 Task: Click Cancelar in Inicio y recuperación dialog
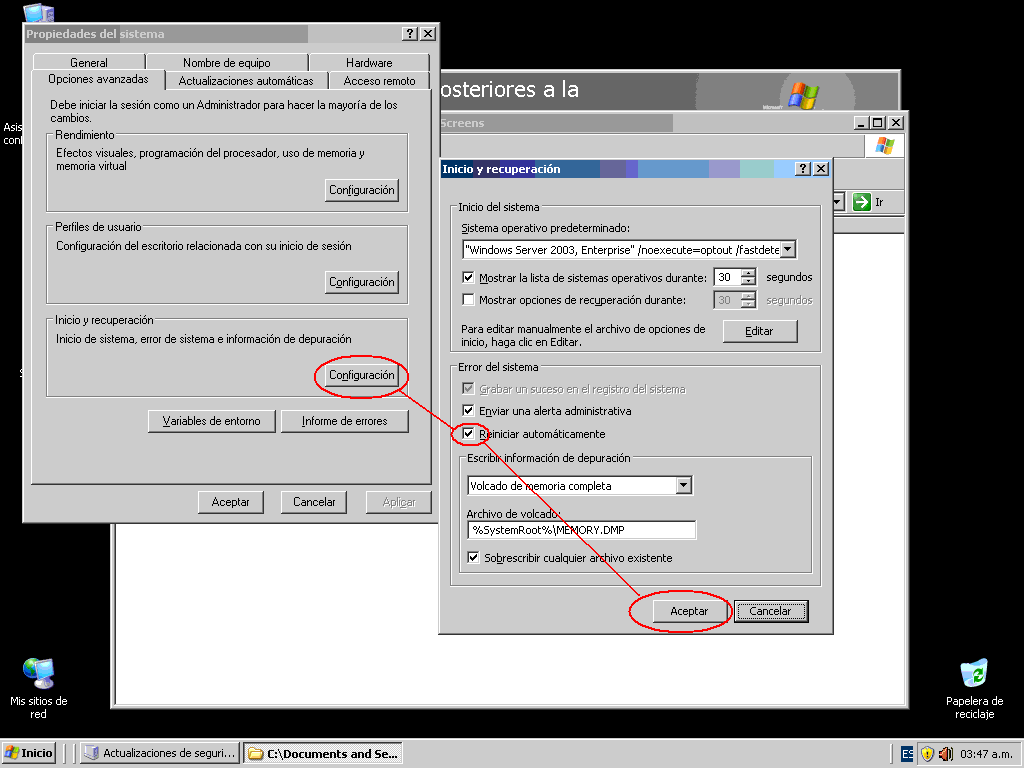(771, 611)
